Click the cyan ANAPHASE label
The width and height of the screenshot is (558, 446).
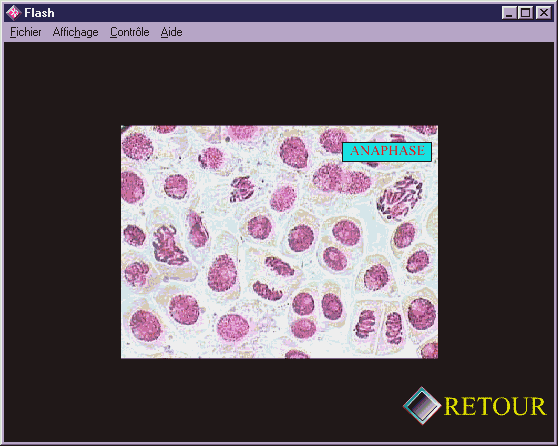coord(387,152)
